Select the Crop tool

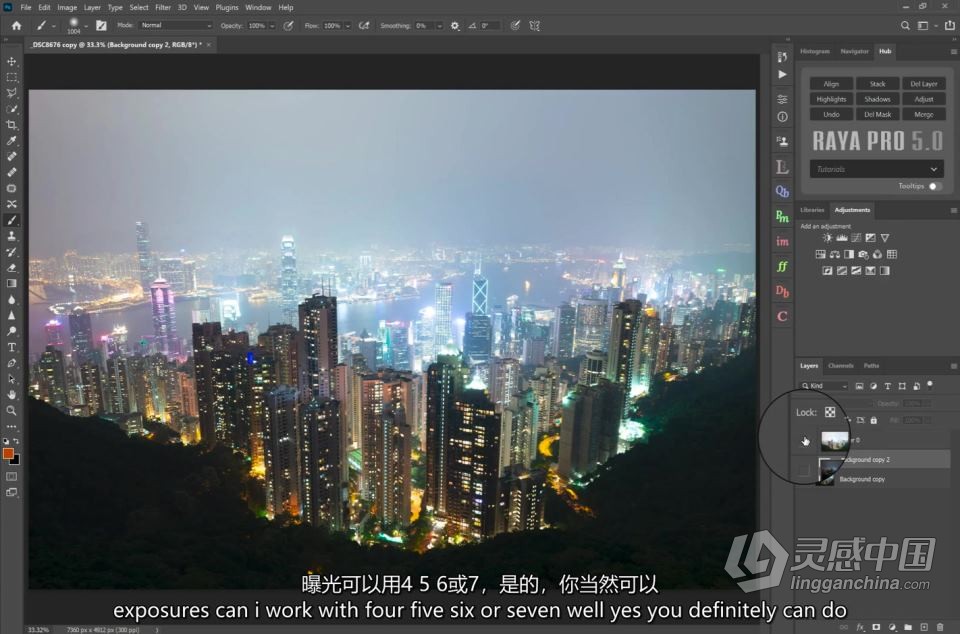(12, 125)
